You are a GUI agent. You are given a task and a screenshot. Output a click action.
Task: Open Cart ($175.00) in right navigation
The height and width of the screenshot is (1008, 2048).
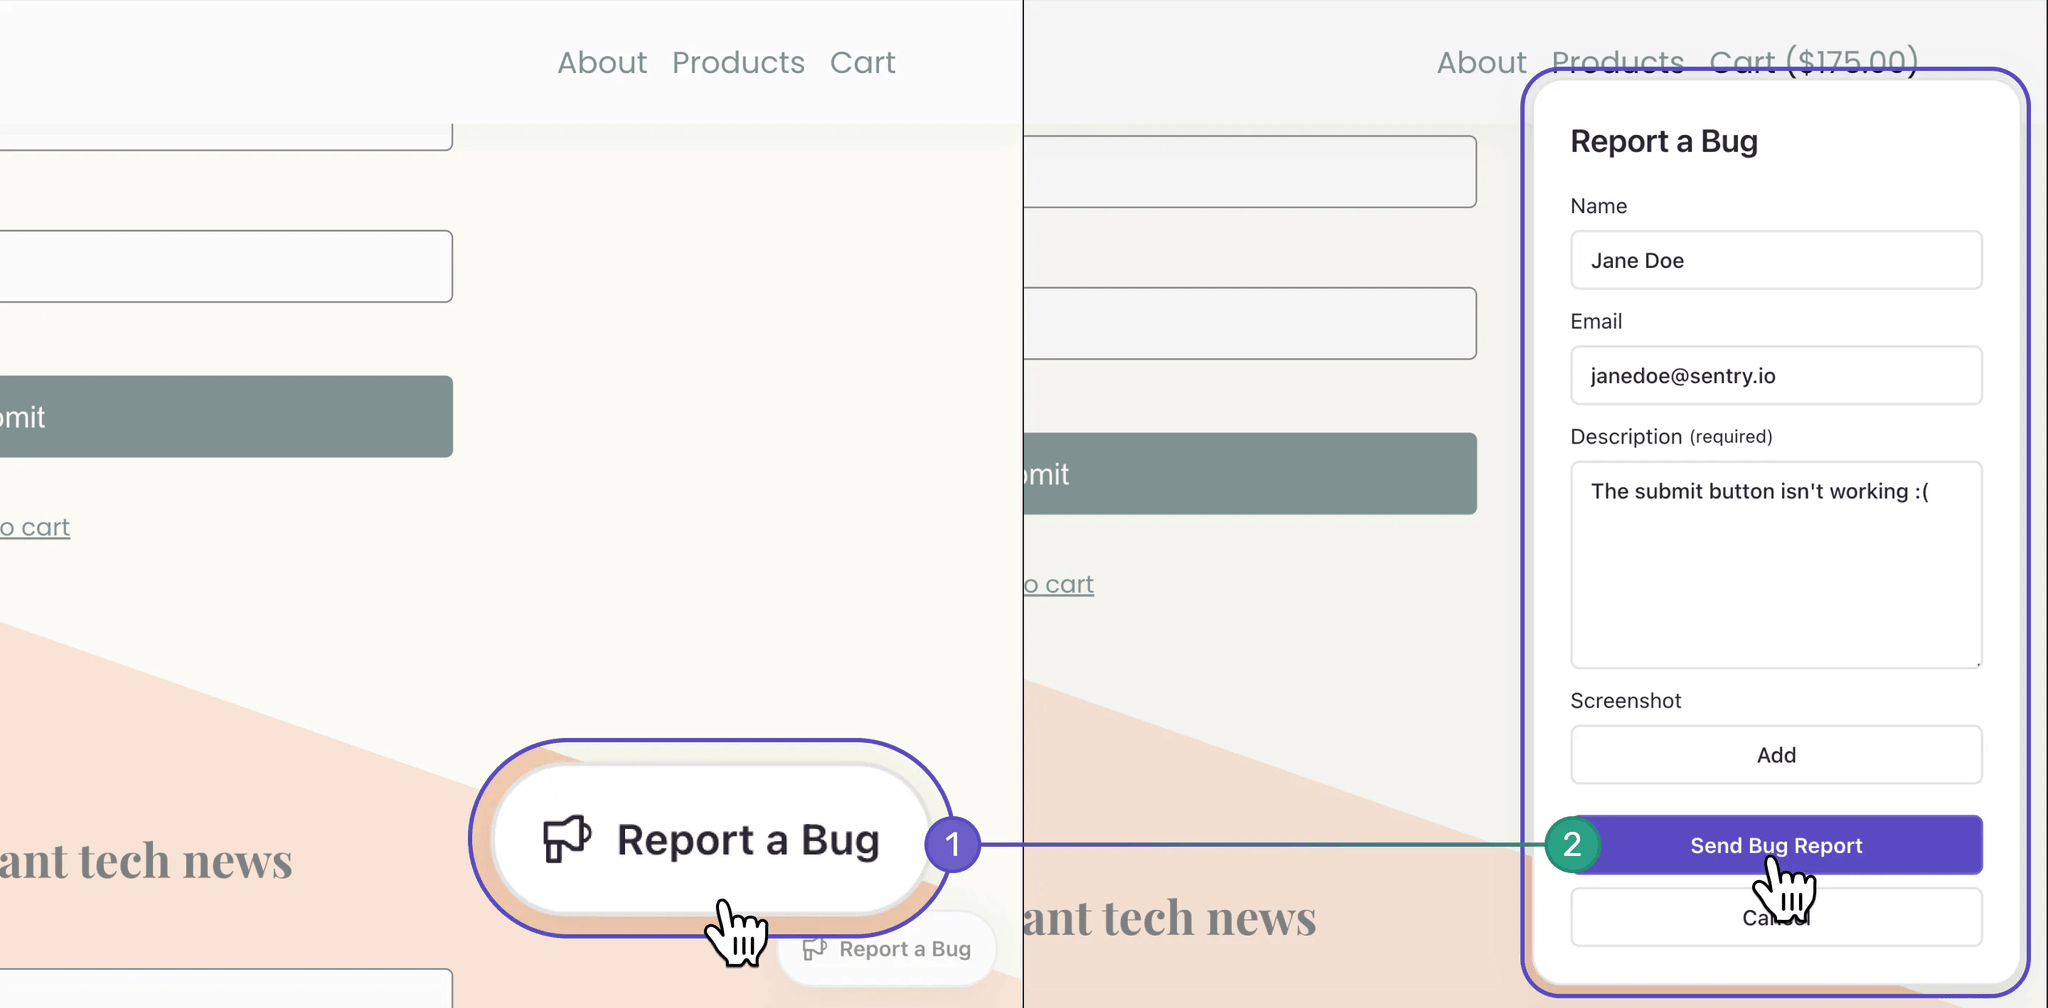[1814, 63]
